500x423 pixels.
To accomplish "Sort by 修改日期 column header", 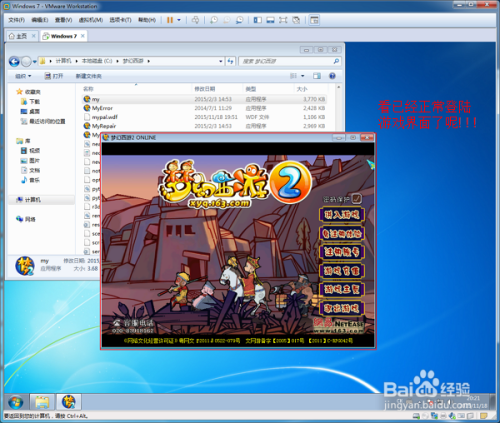I will pyautogui.click(x=205, y=89).
